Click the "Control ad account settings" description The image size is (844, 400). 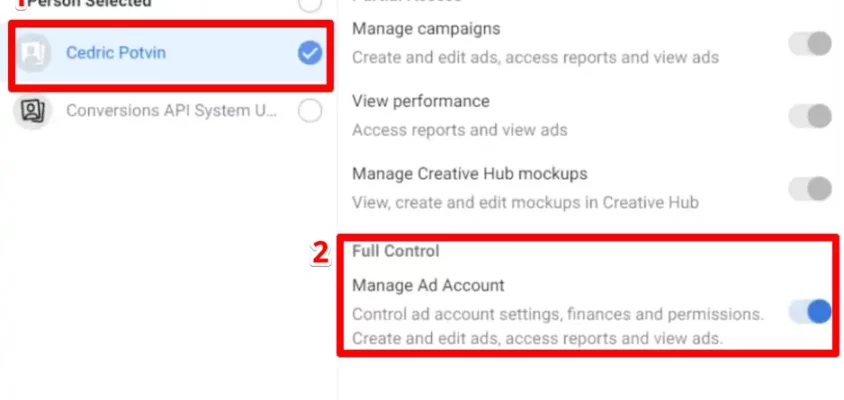[x=557, y=314]
